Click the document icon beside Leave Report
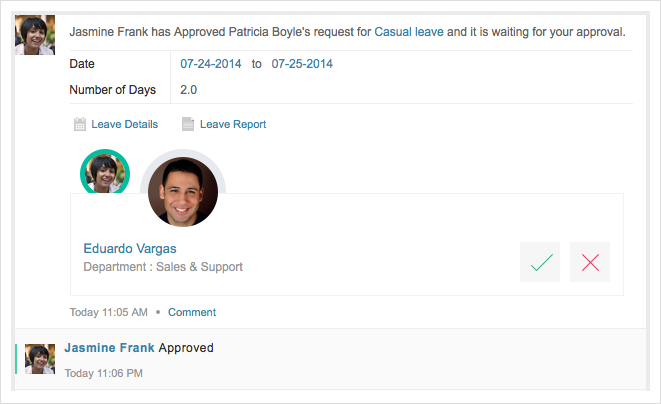Viewport: 661px width, 404px height. 188,125
